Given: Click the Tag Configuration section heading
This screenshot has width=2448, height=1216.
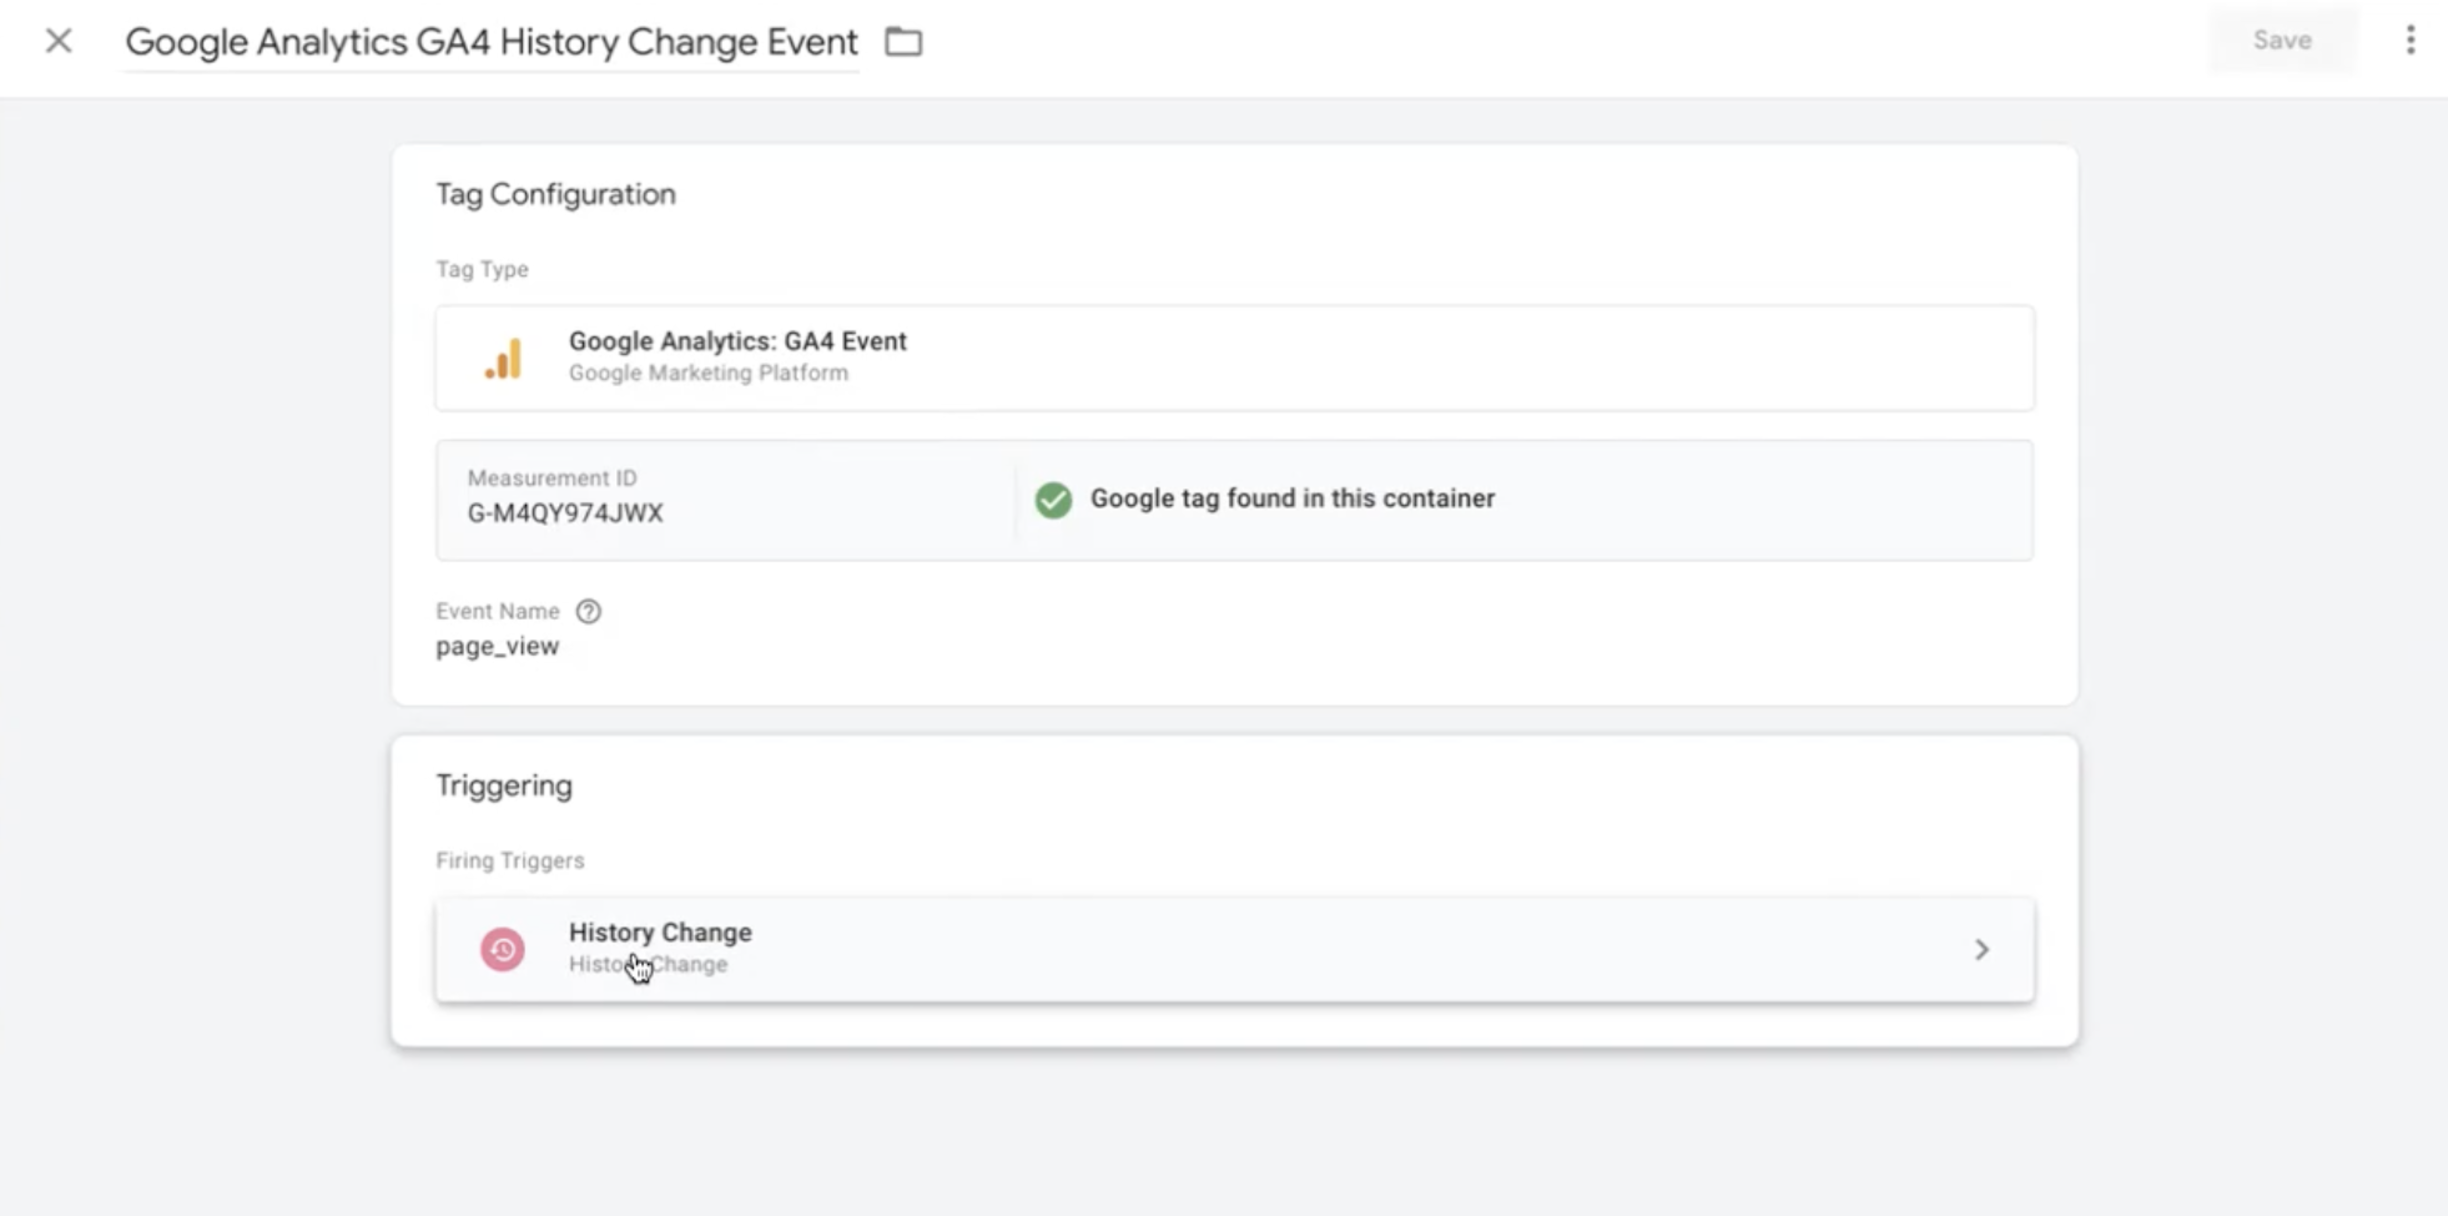Looking at the screenshot, I should coord(555,194).
